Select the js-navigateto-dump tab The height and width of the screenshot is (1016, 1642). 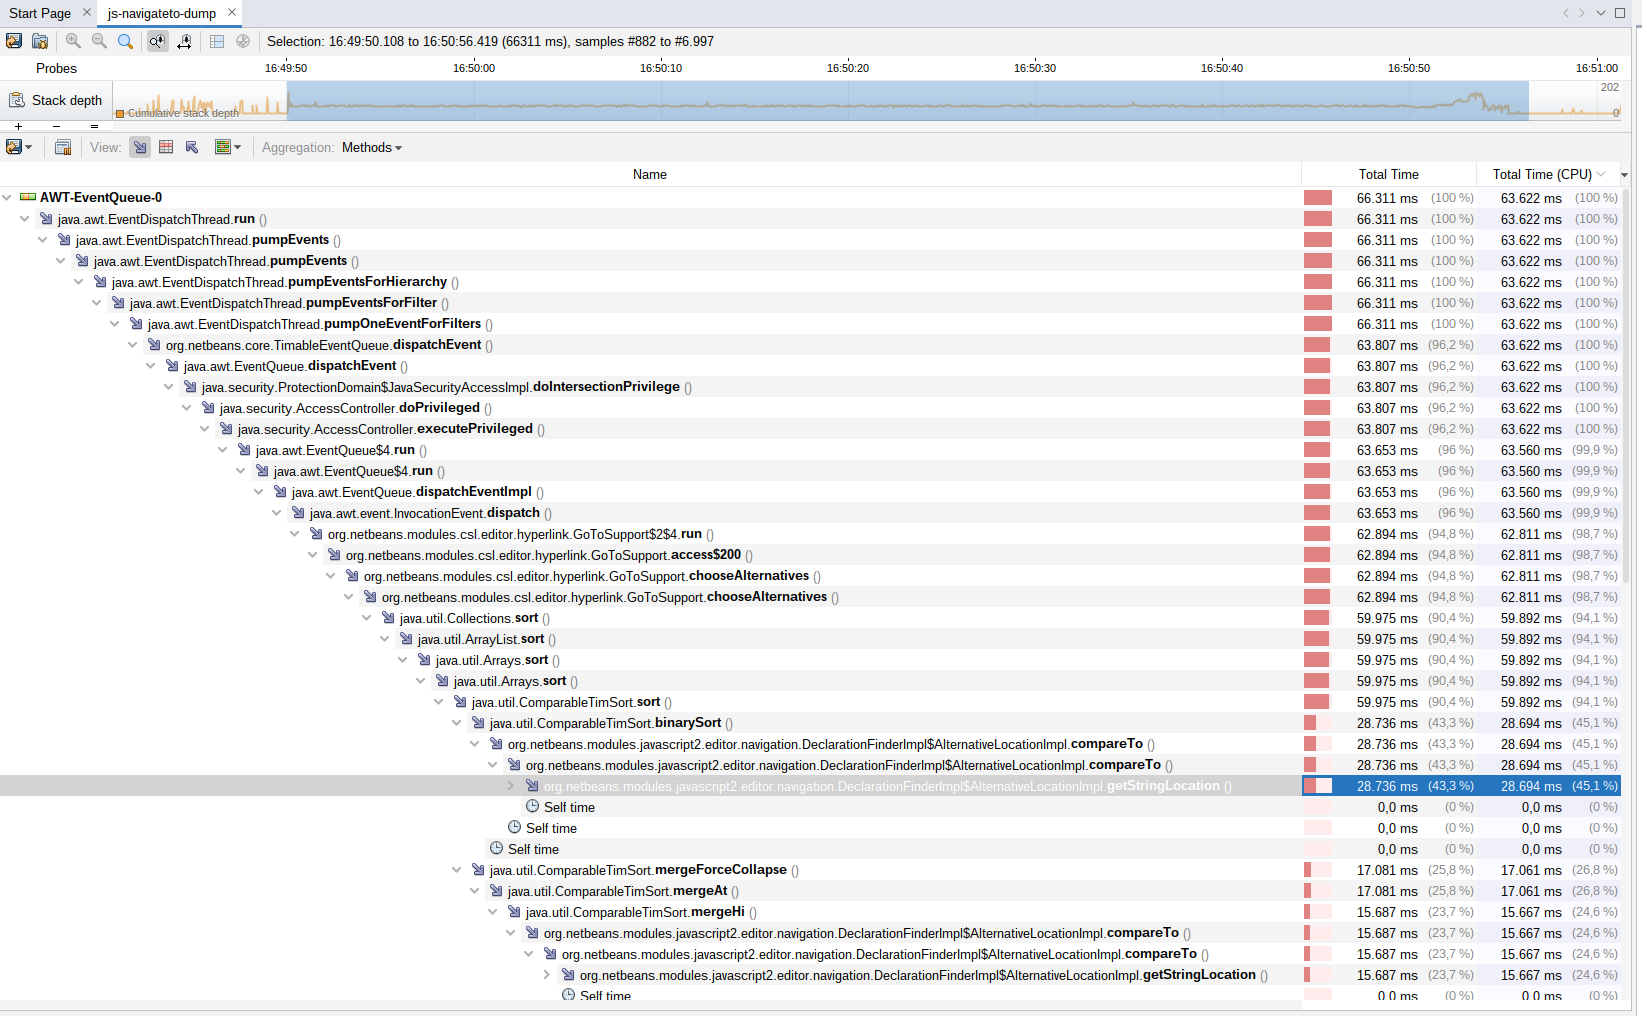click(x=162, y=13)
